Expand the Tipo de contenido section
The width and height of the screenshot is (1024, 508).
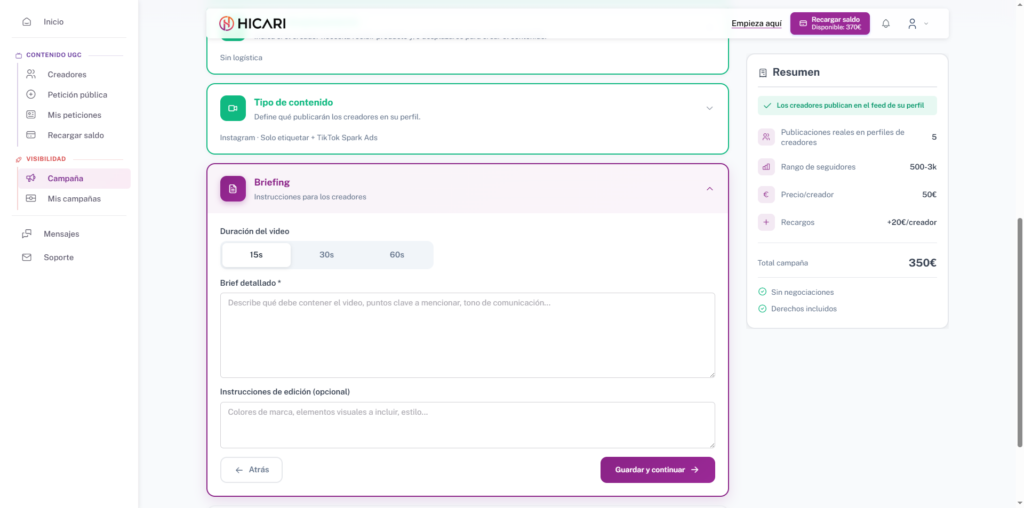(709, 108)
